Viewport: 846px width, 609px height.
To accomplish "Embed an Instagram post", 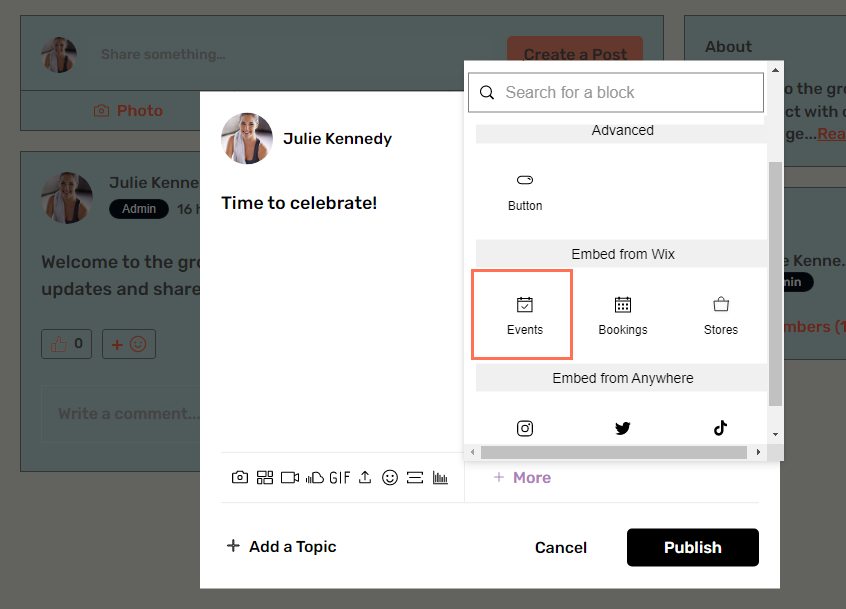I will coord(524,428).
